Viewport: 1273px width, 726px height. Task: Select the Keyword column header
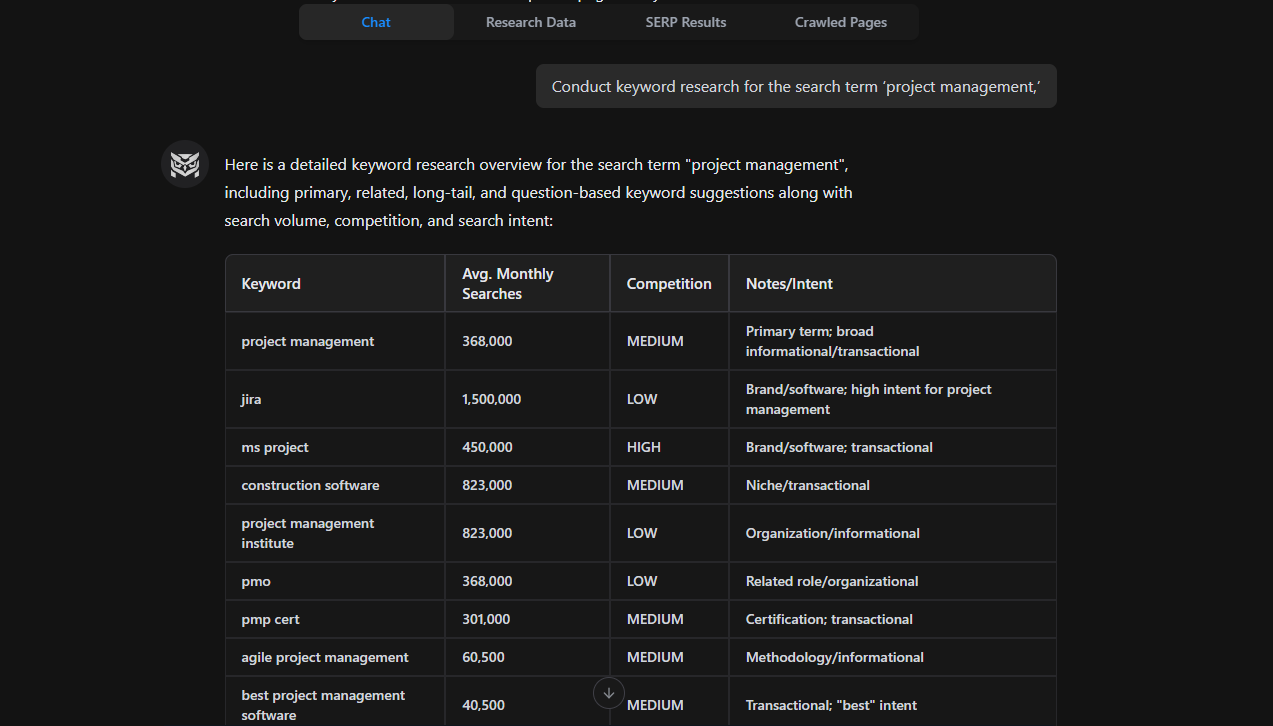click(x=270, y=283)
